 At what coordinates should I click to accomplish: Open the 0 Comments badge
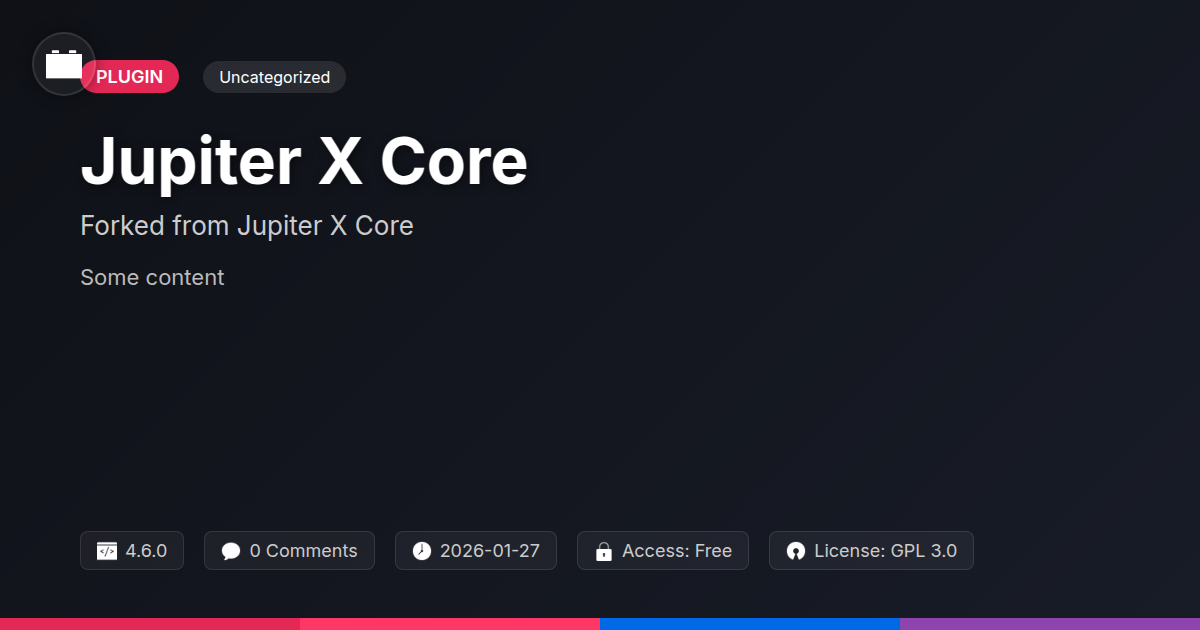click(x=289, y=551)
